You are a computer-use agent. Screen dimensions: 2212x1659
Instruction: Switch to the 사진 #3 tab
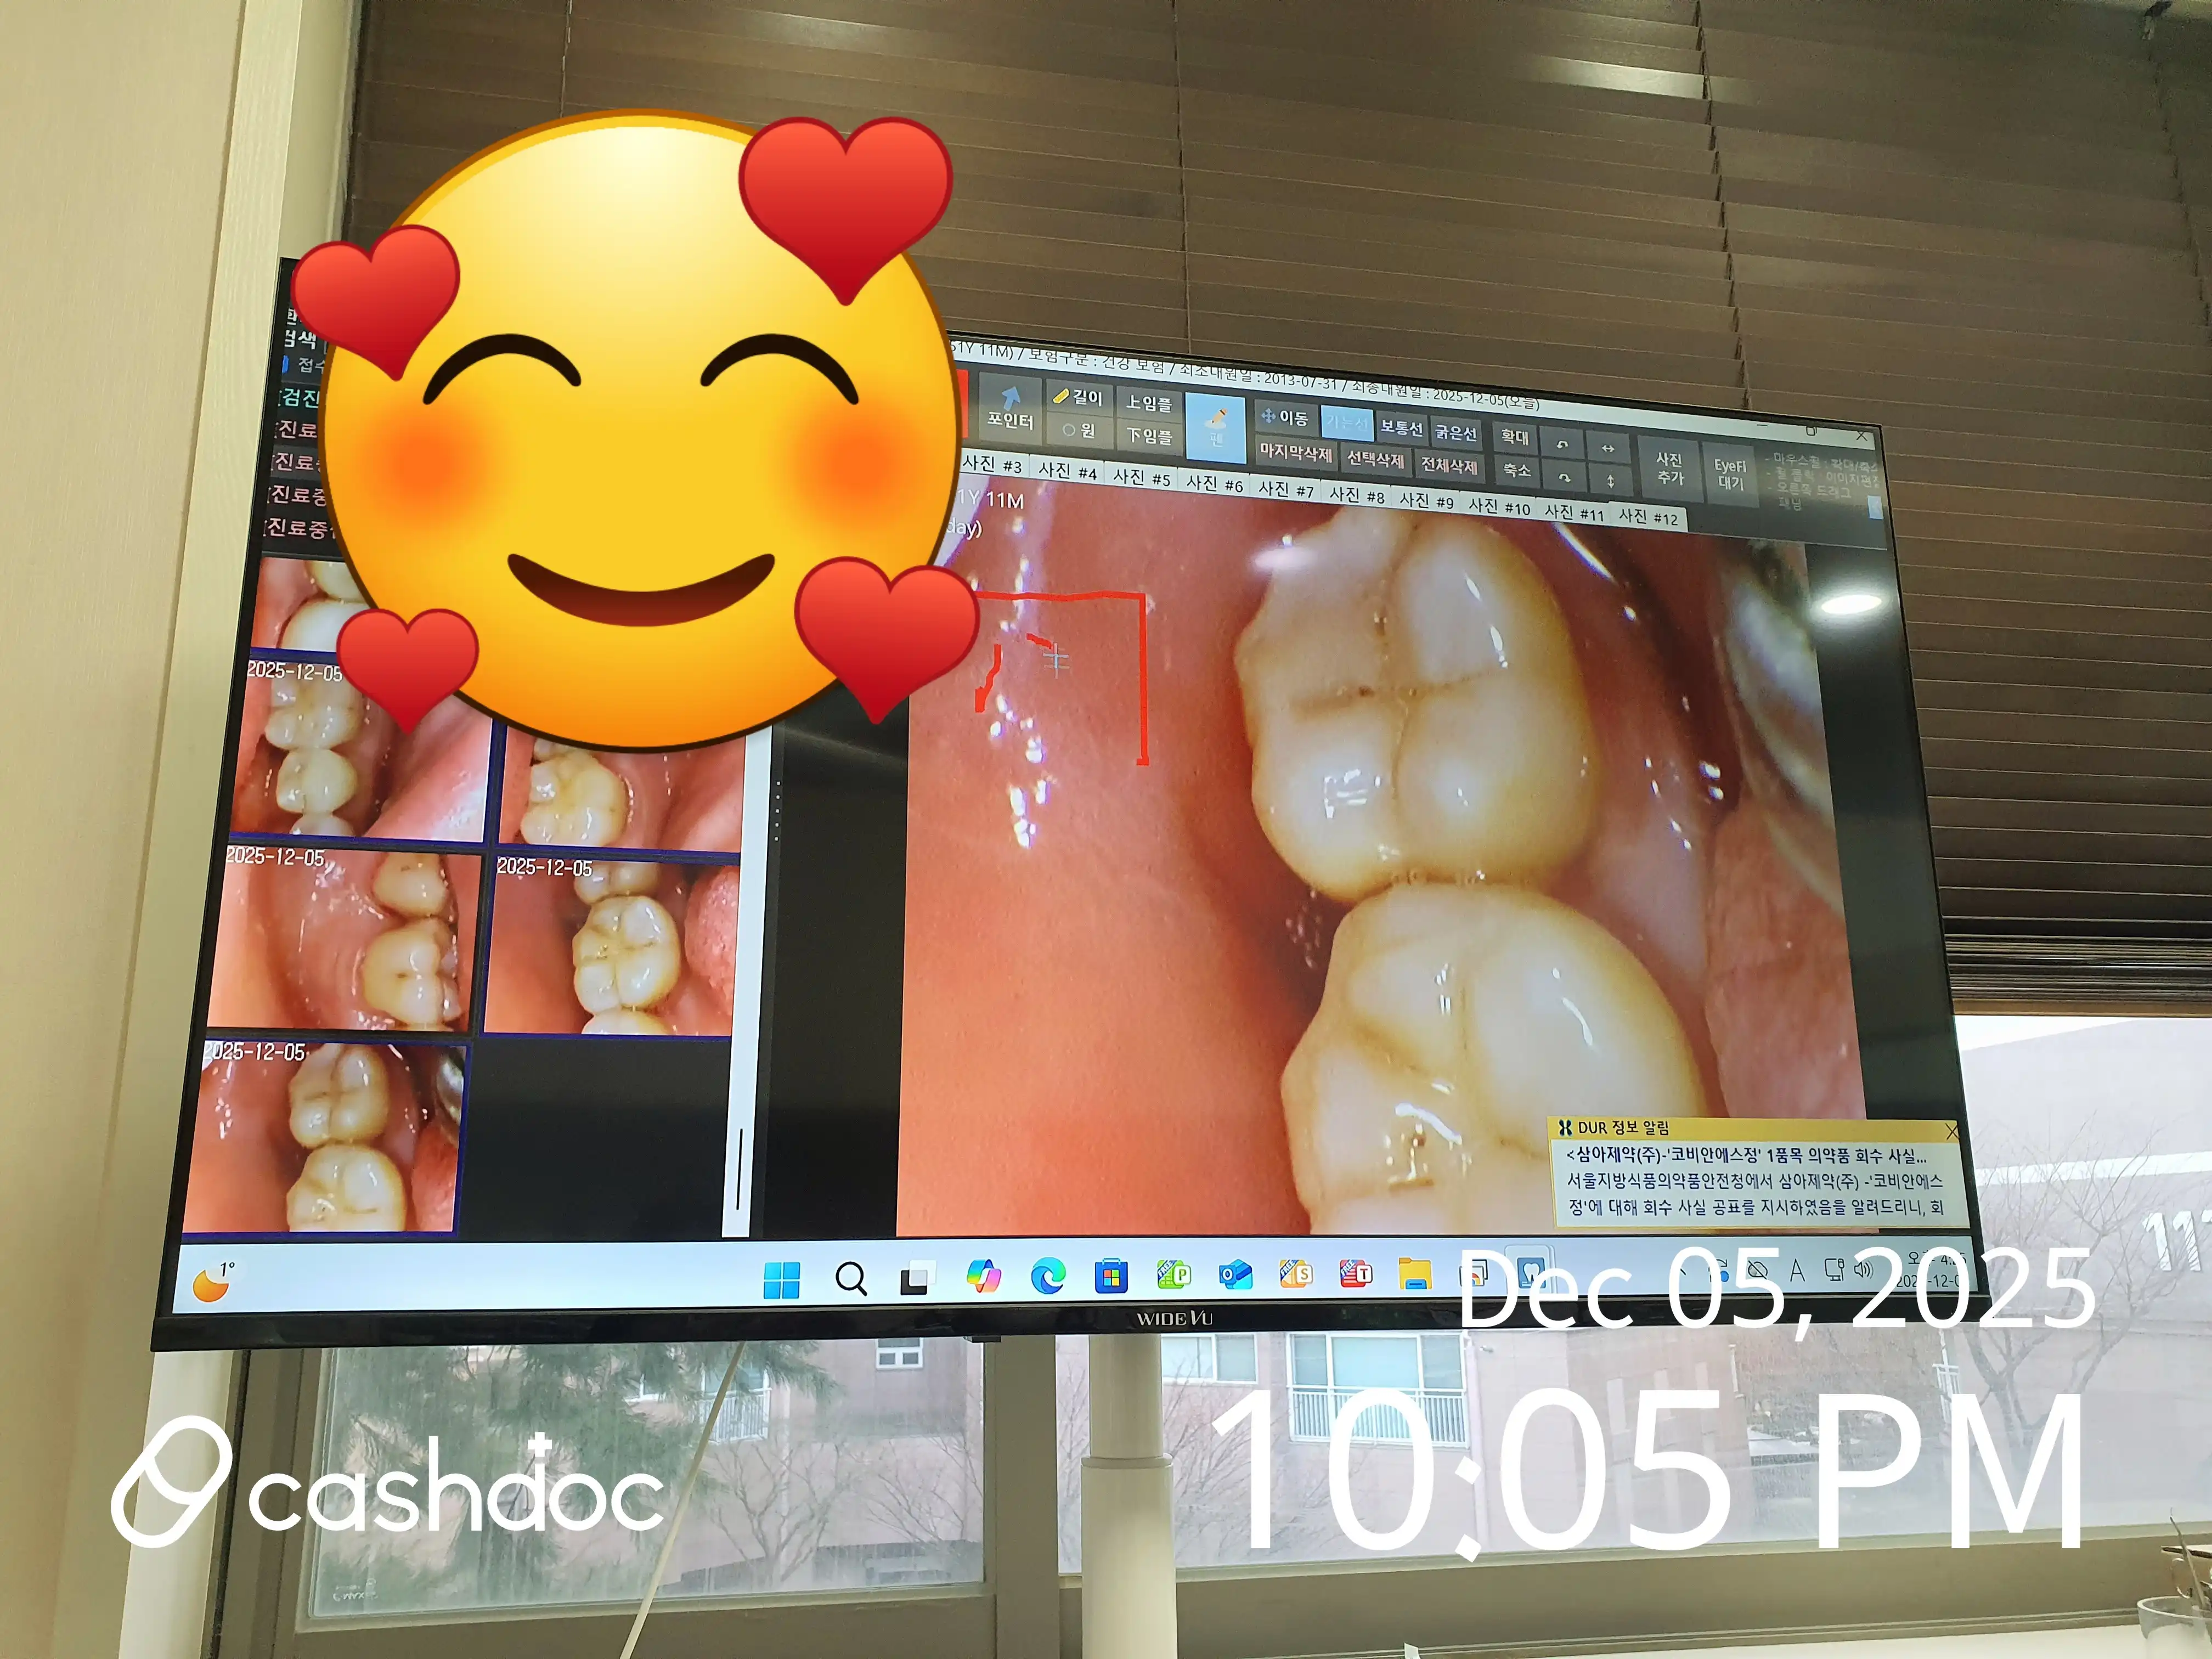point(992,464)
